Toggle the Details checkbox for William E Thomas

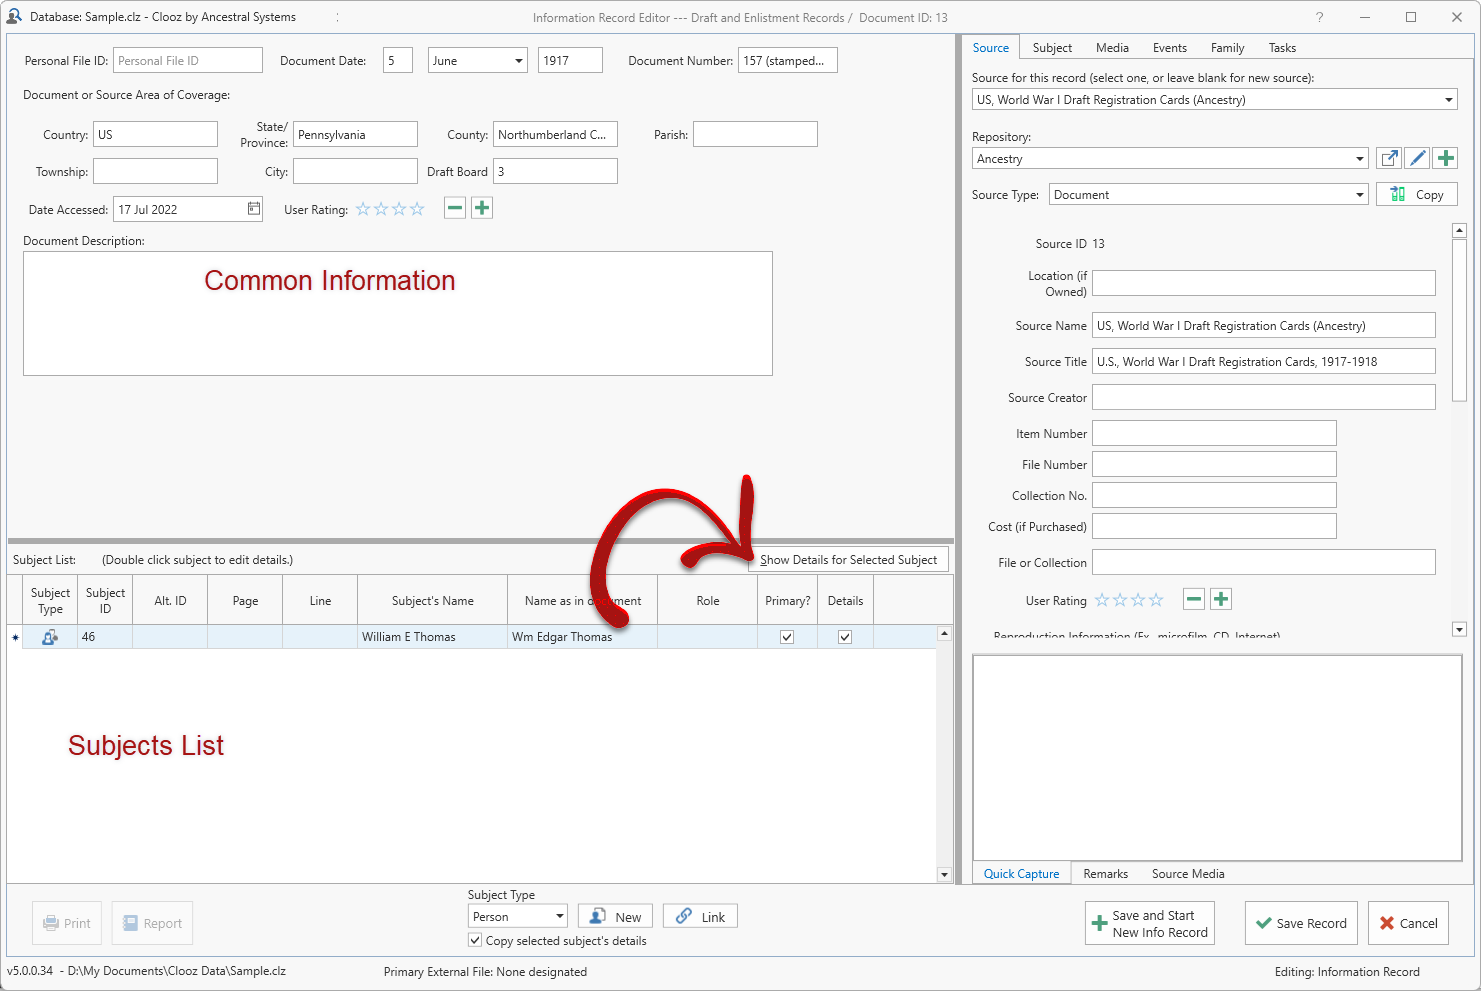pos(845,637)
